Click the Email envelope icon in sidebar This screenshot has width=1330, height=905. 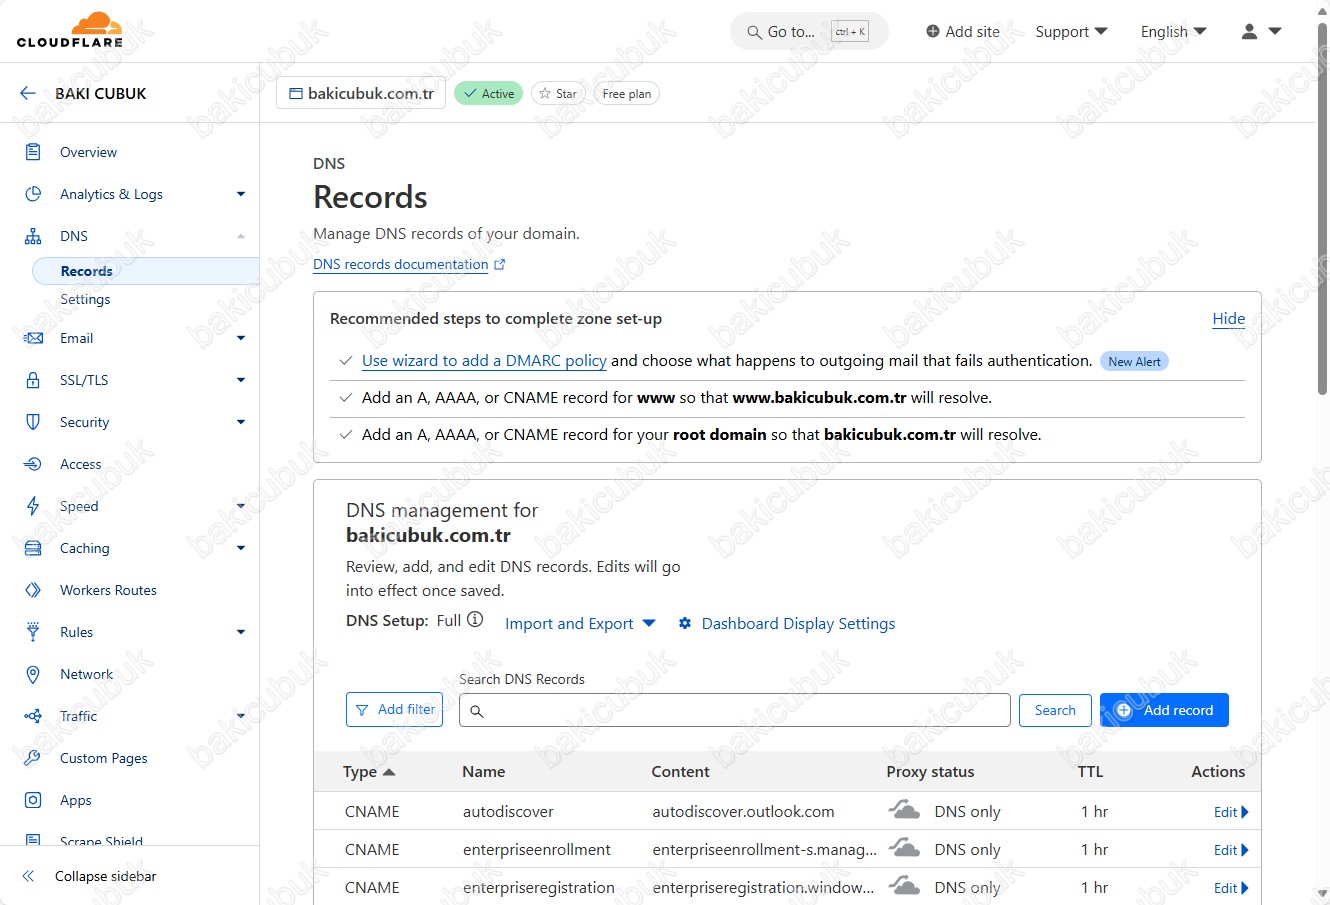click(33, 338)
